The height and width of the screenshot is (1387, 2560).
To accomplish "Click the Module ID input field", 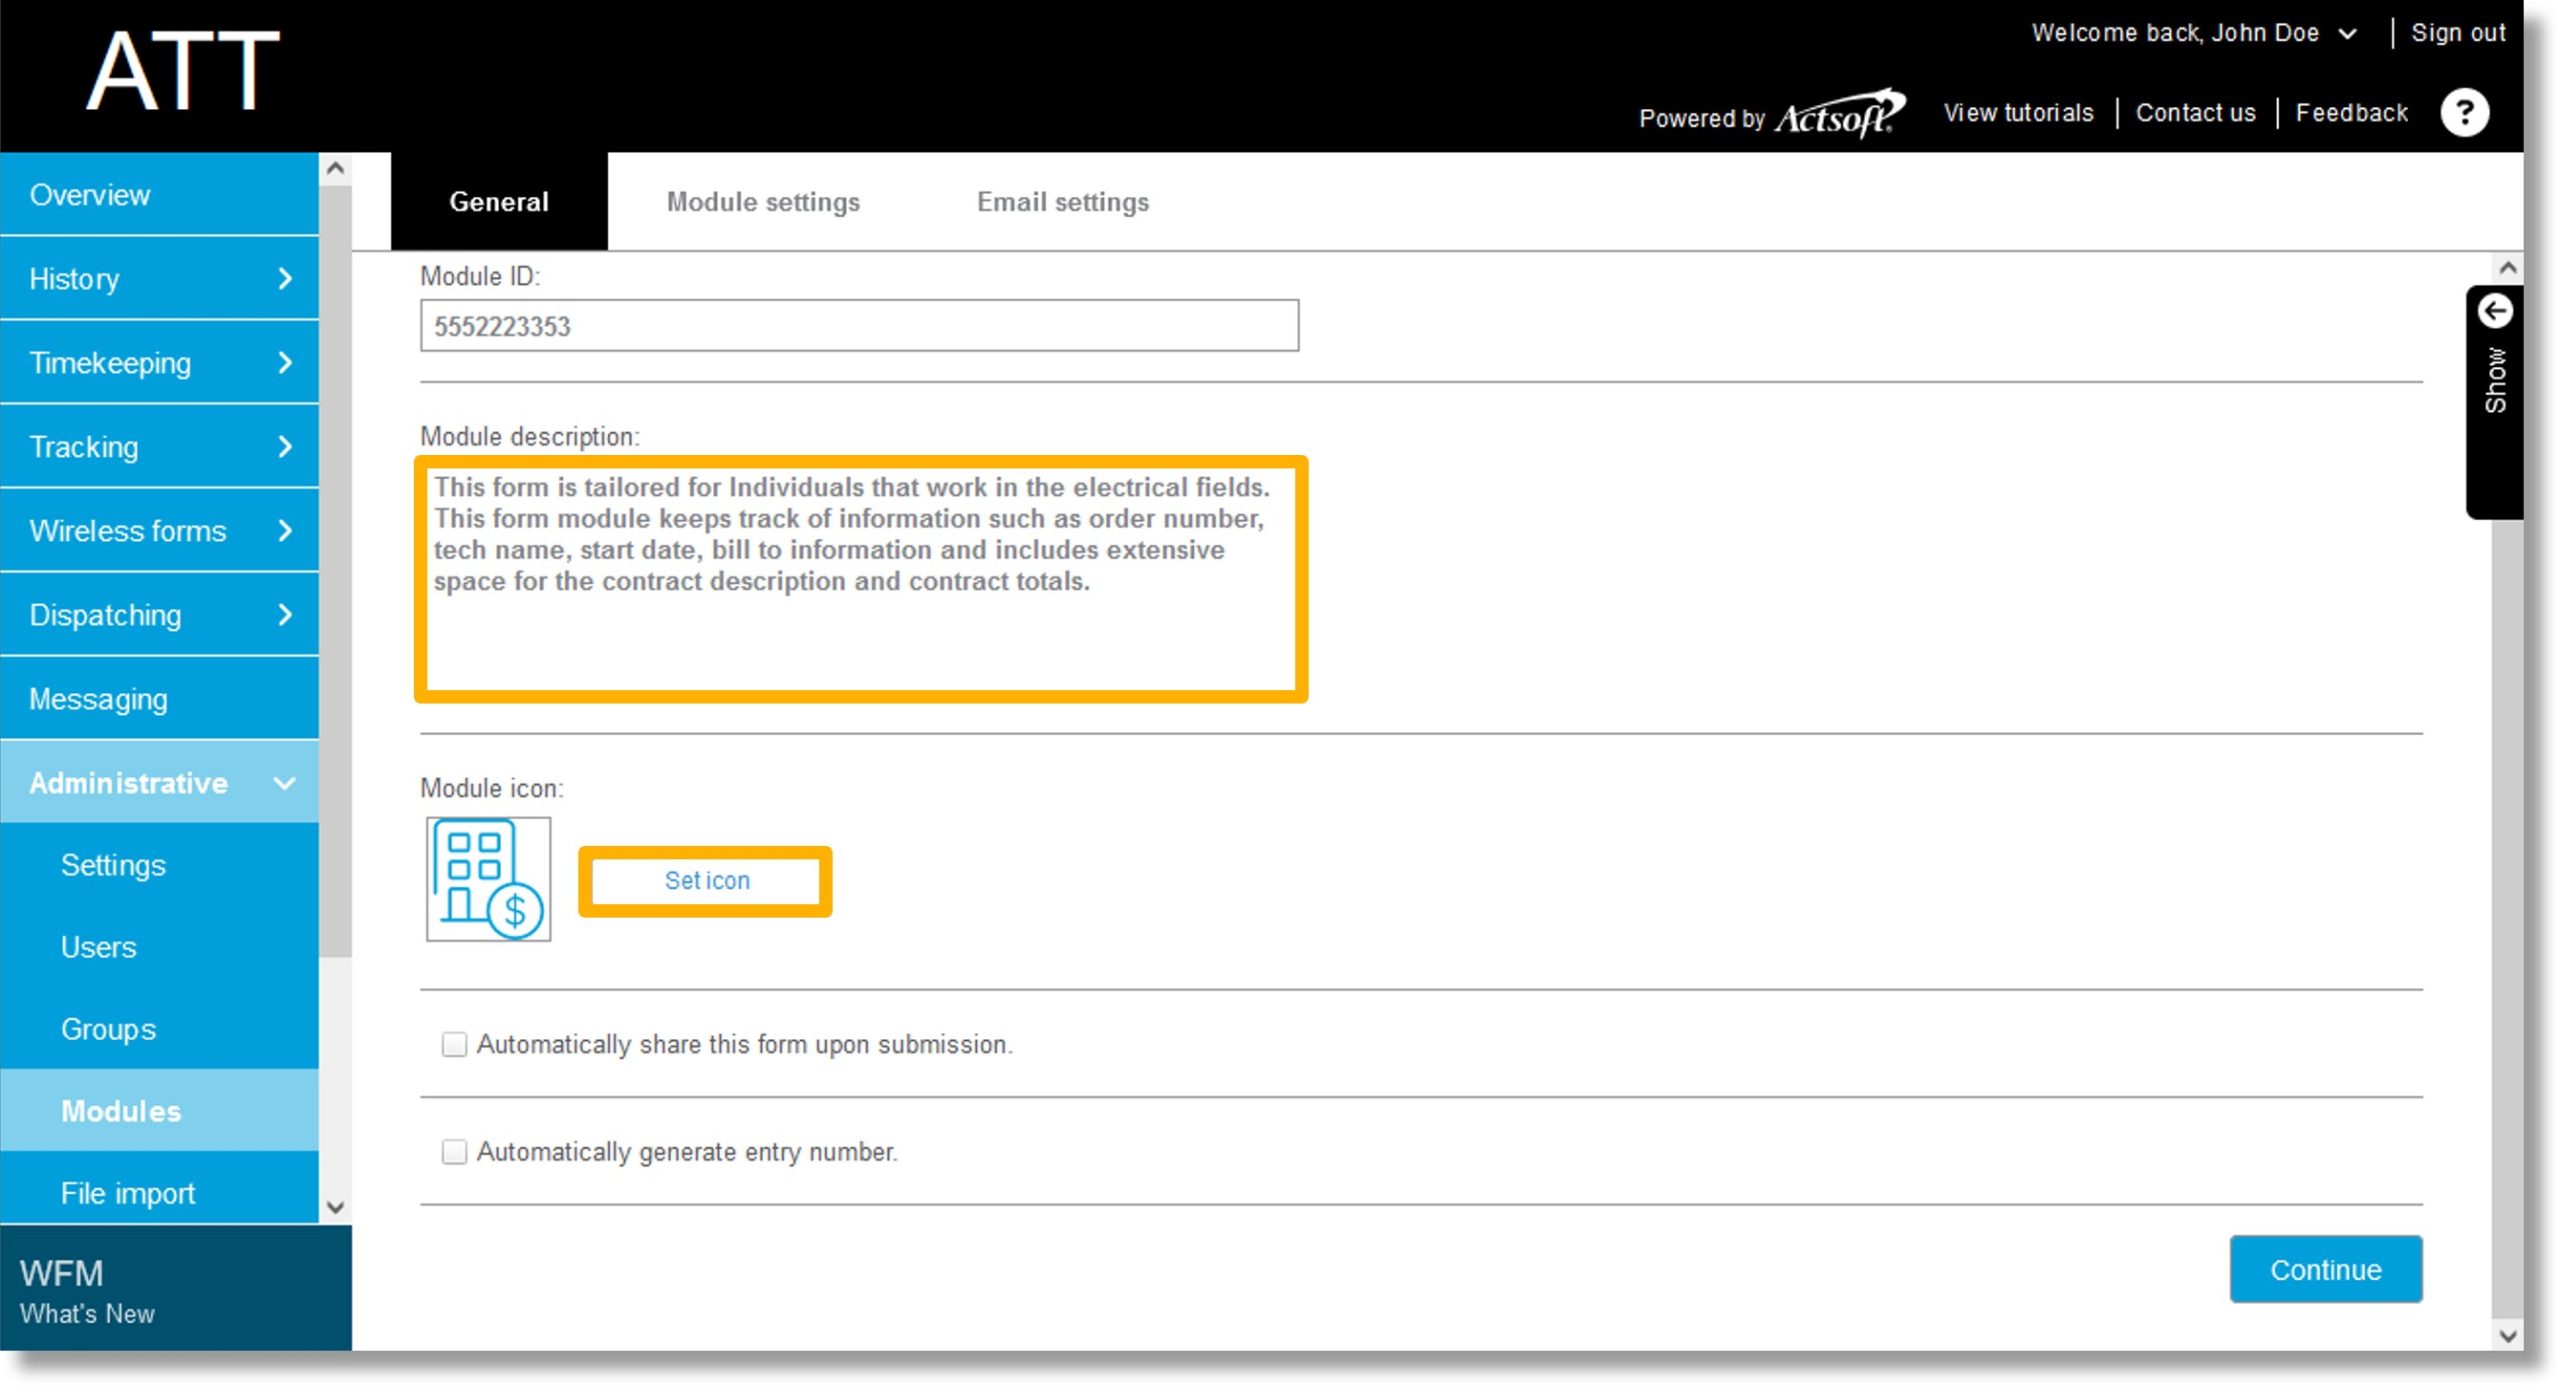I will 861,325.
